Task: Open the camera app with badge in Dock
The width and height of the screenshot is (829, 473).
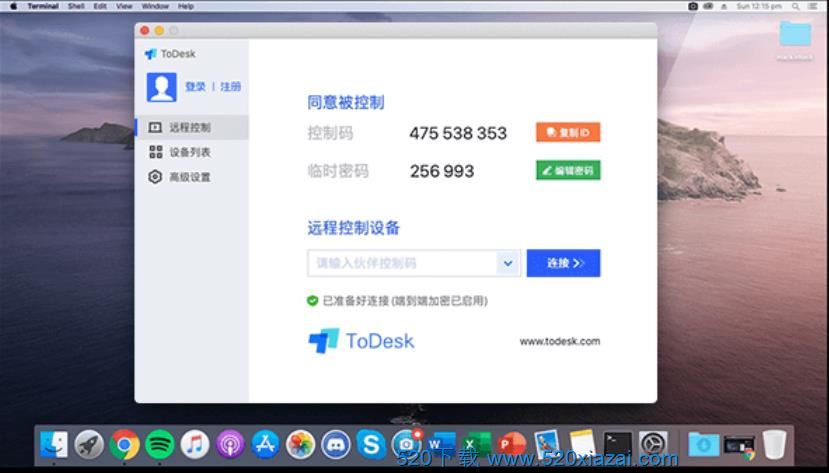Action: (407, 444)
